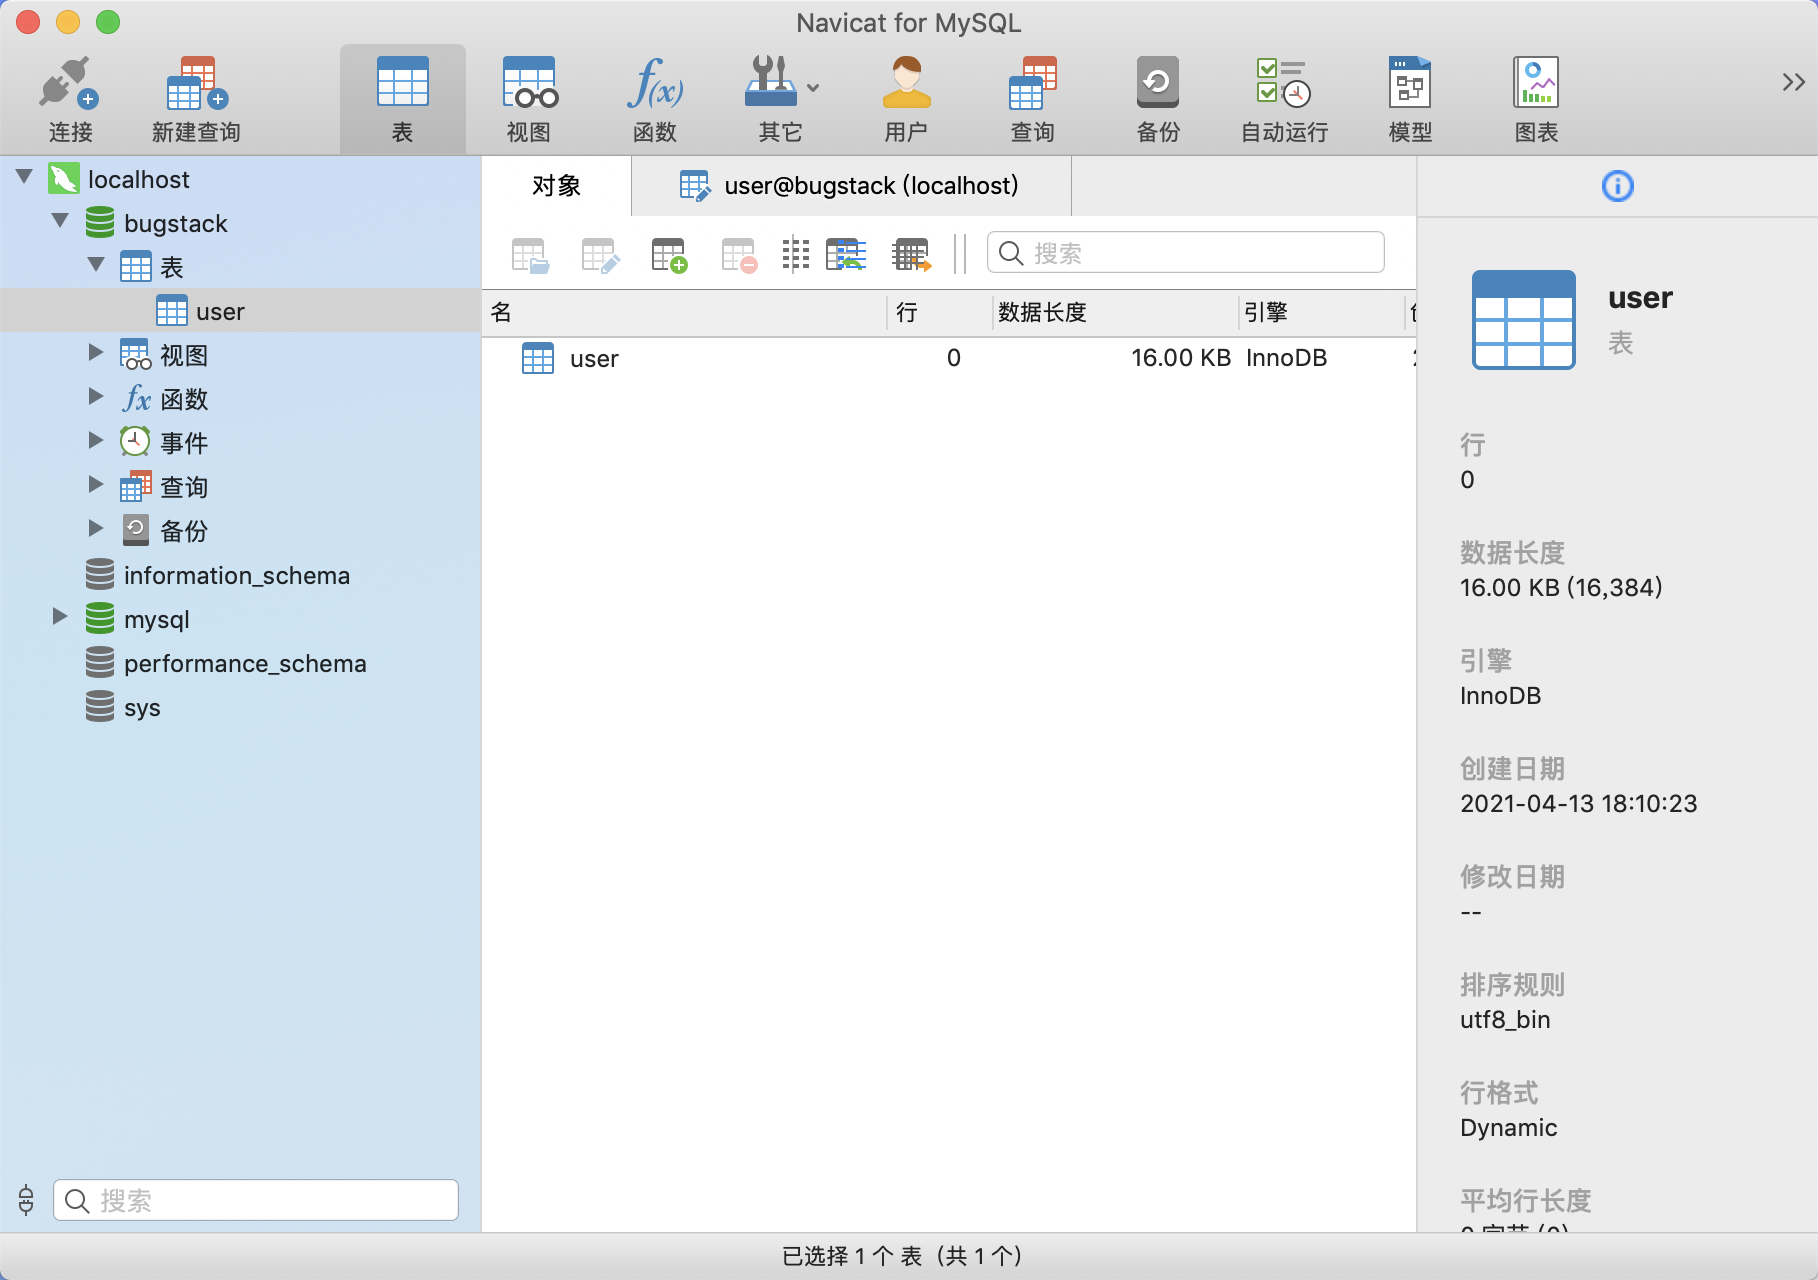Click the connection filter icon at sidebar bottom
The height and width of the screenshot is (1280, 1818).
(26, 1199)
